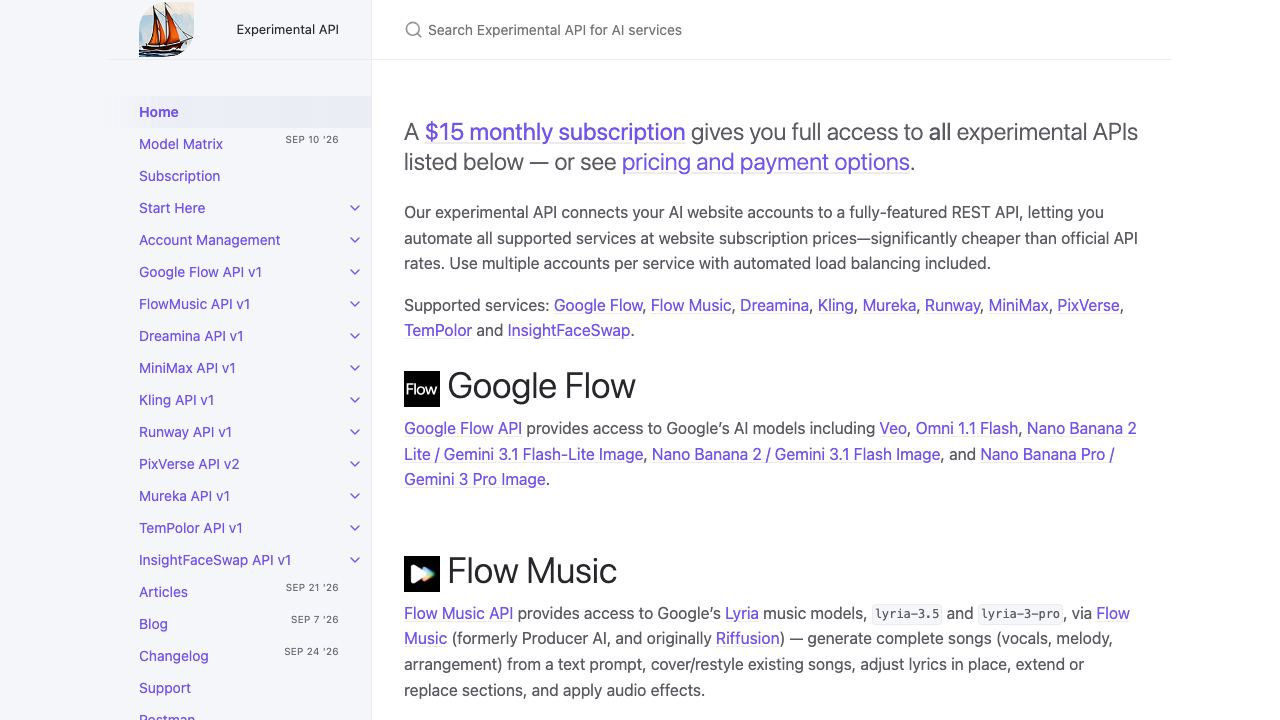1280x720 pixels.
Task: Follow the Dreamina service link
Action: click(x=774, y=305)
